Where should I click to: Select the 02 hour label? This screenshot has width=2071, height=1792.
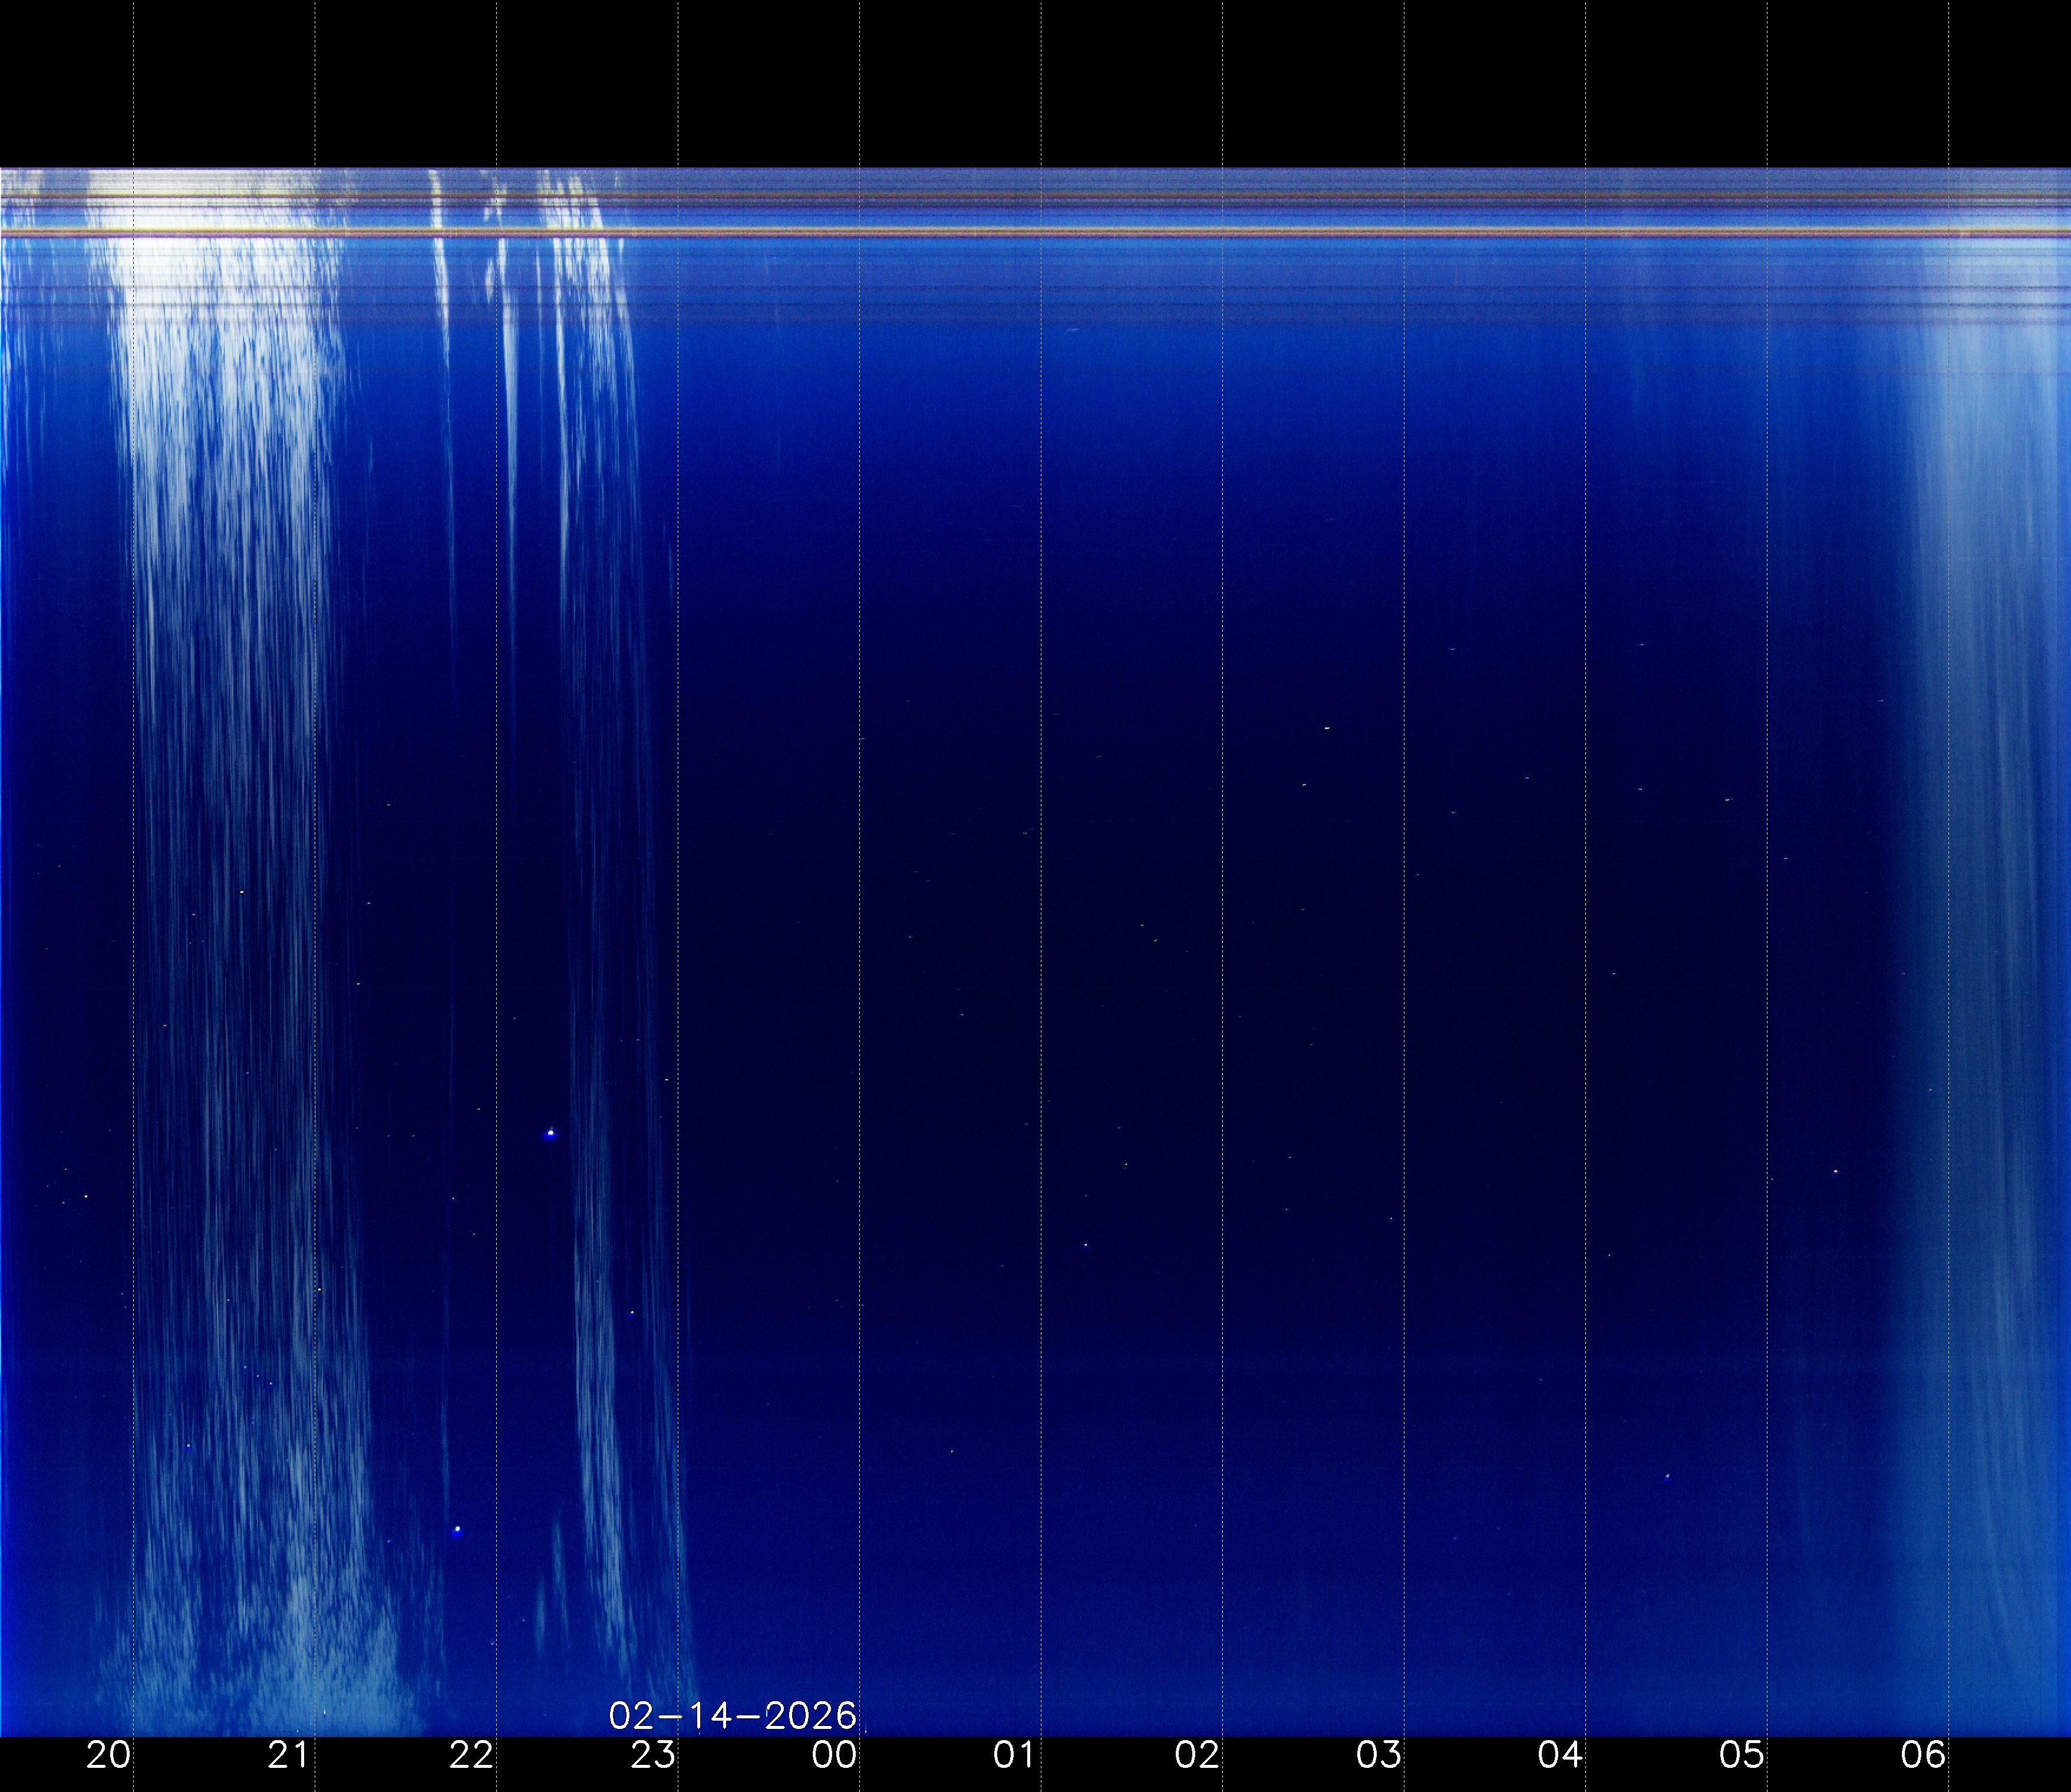[x=1197, y=1755]
